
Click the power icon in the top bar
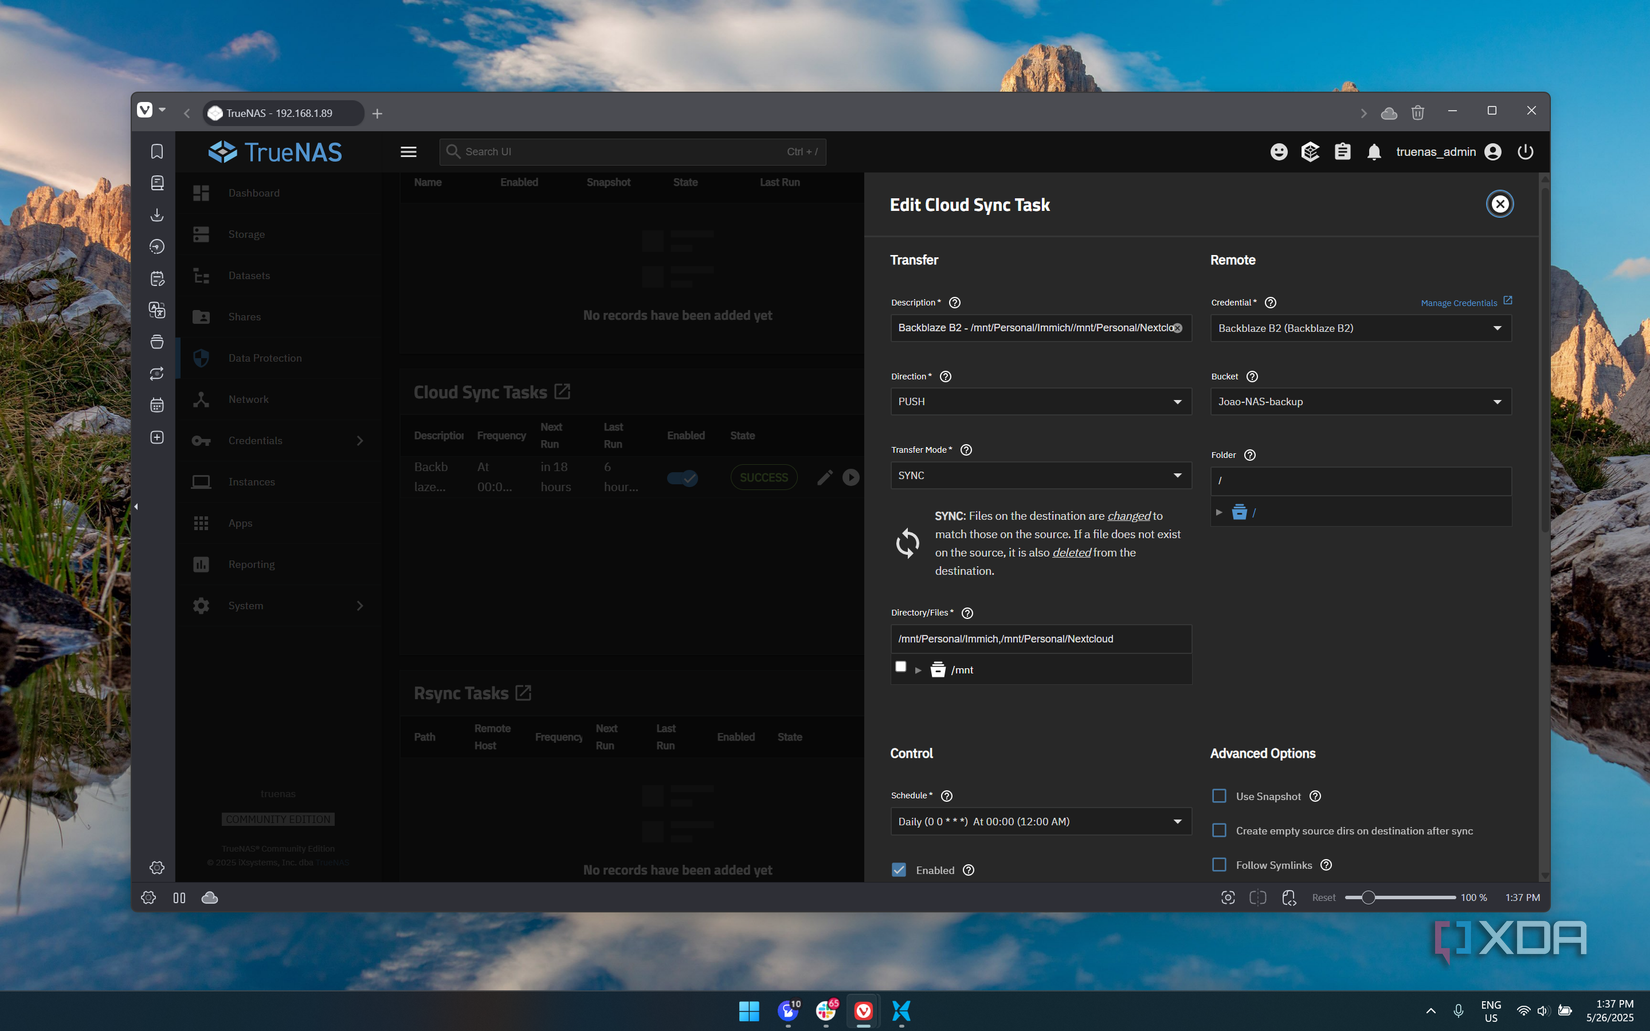point(1525,152)
